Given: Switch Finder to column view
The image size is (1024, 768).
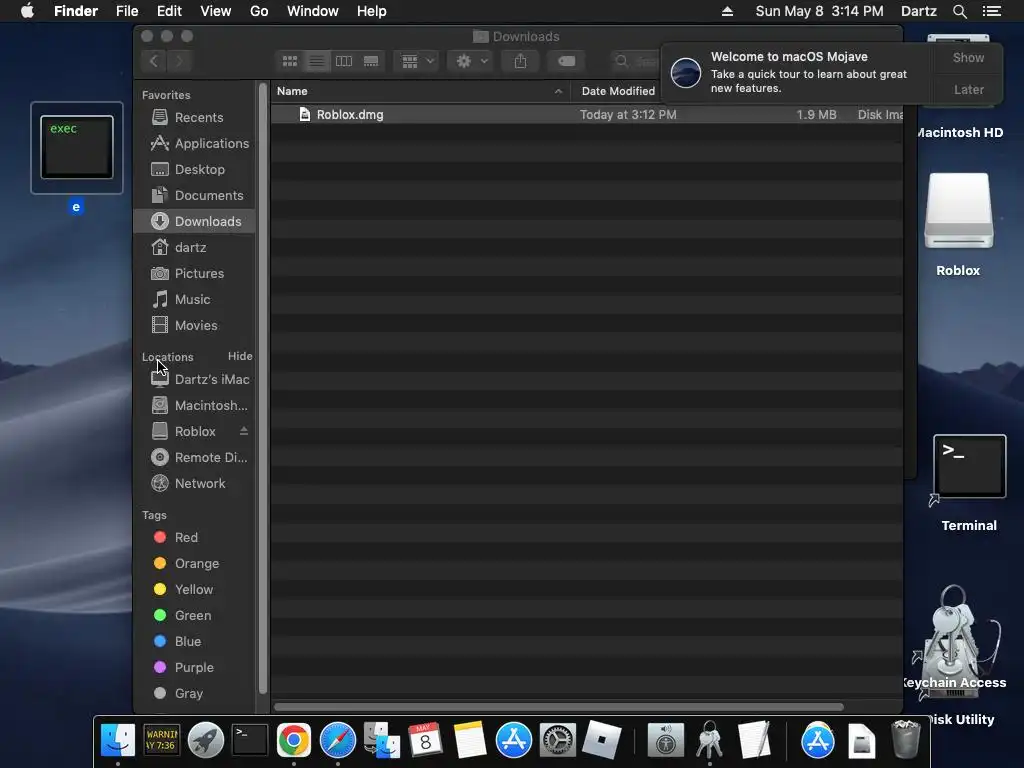Looking at the screenshot, I should click(x=344, y=61).
